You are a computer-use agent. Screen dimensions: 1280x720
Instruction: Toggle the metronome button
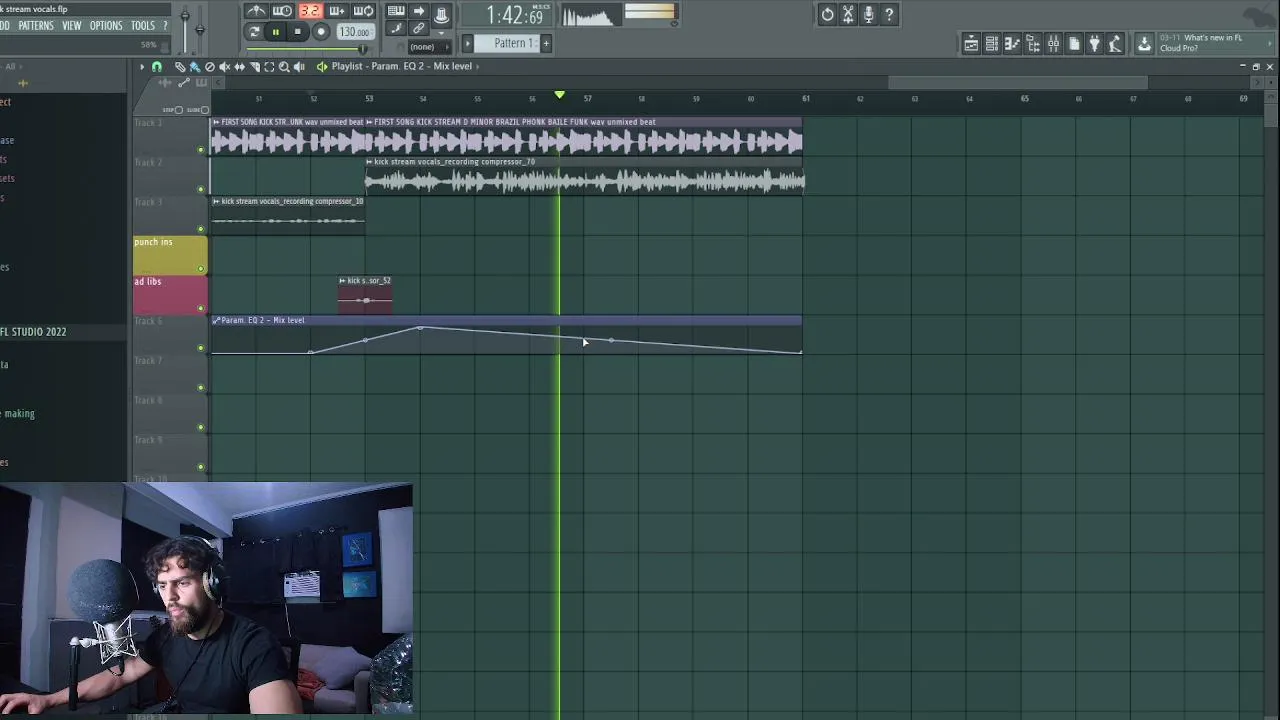[256, 11]
